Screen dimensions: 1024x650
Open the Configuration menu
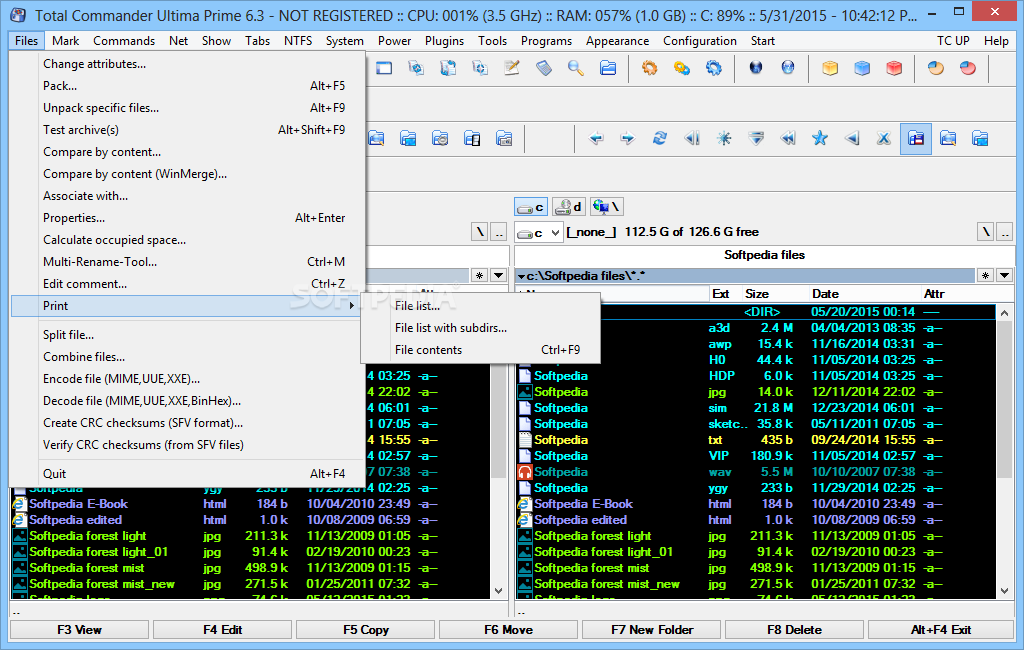click(699, 41)
